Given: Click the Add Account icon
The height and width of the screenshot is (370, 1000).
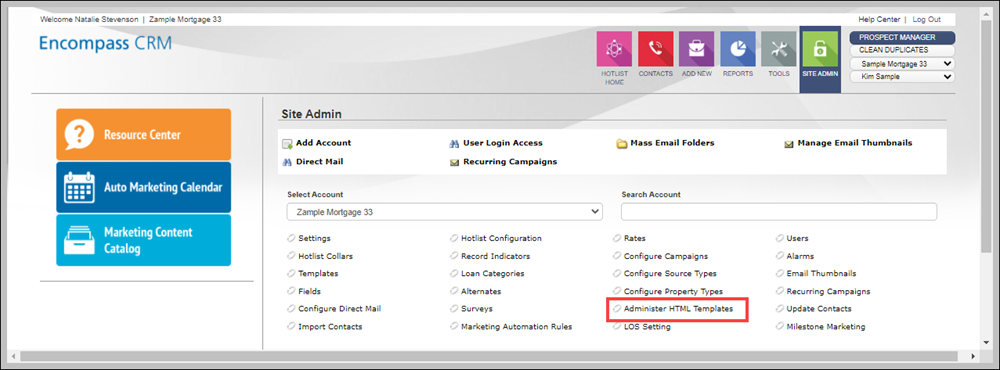Looking at the screenshot, I should 287,144.
